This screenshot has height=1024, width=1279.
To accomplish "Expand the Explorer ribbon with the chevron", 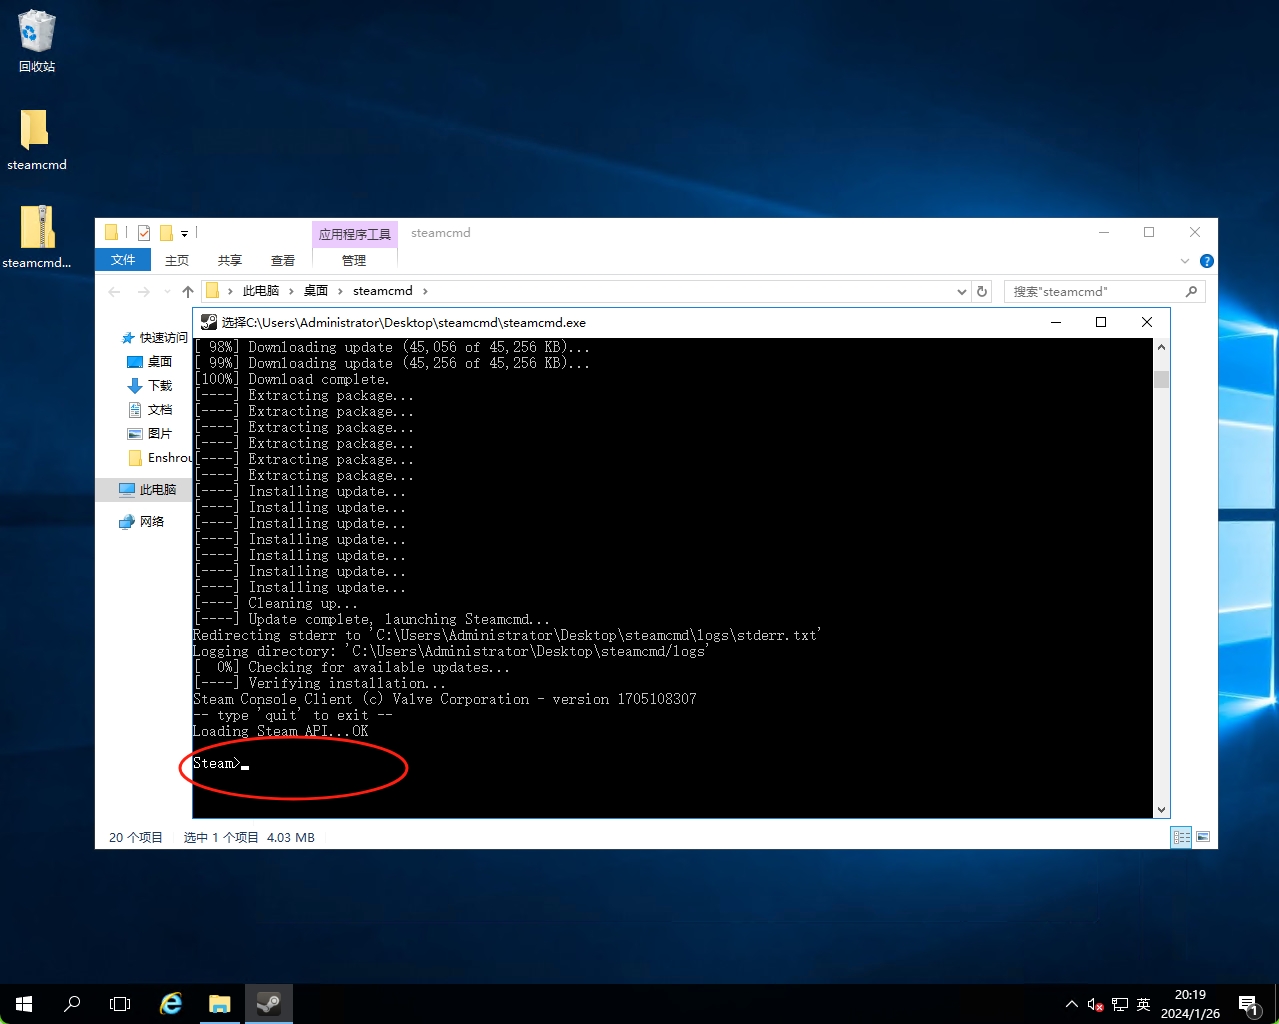I will tap(1185, 261).
